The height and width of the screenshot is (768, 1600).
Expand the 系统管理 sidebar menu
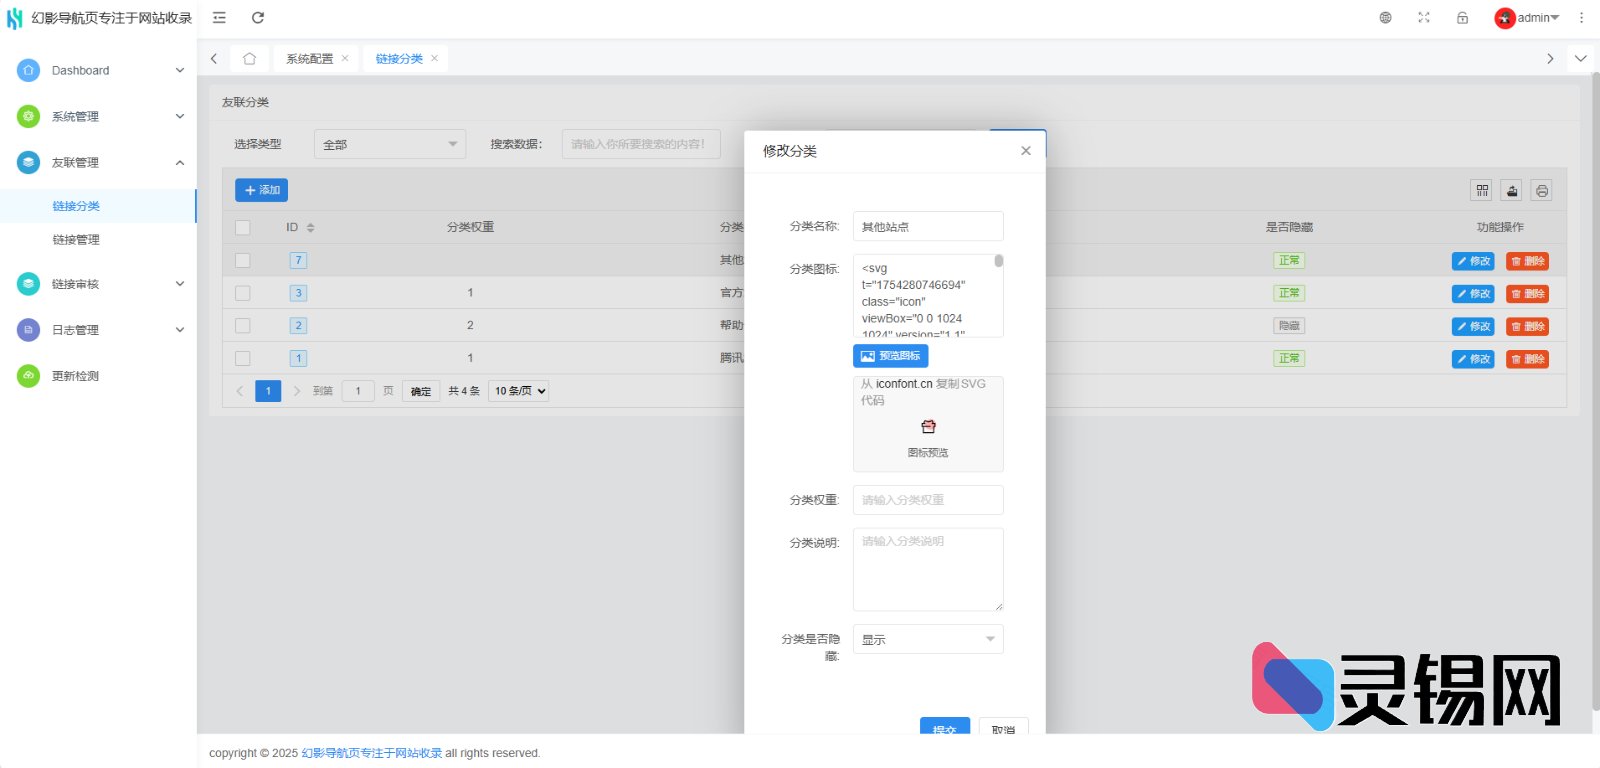pos(98,117)
